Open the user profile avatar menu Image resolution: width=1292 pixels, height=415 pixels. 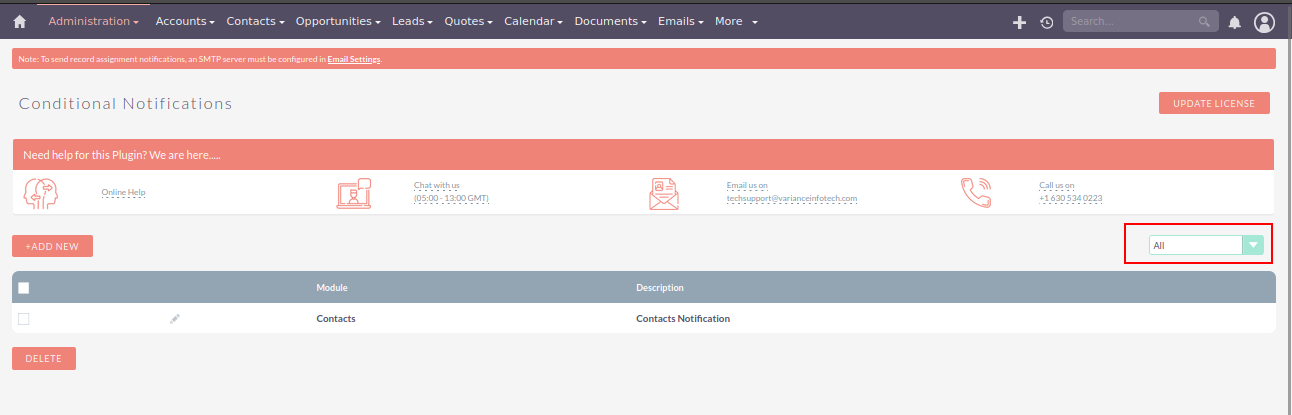(1264, 22)
